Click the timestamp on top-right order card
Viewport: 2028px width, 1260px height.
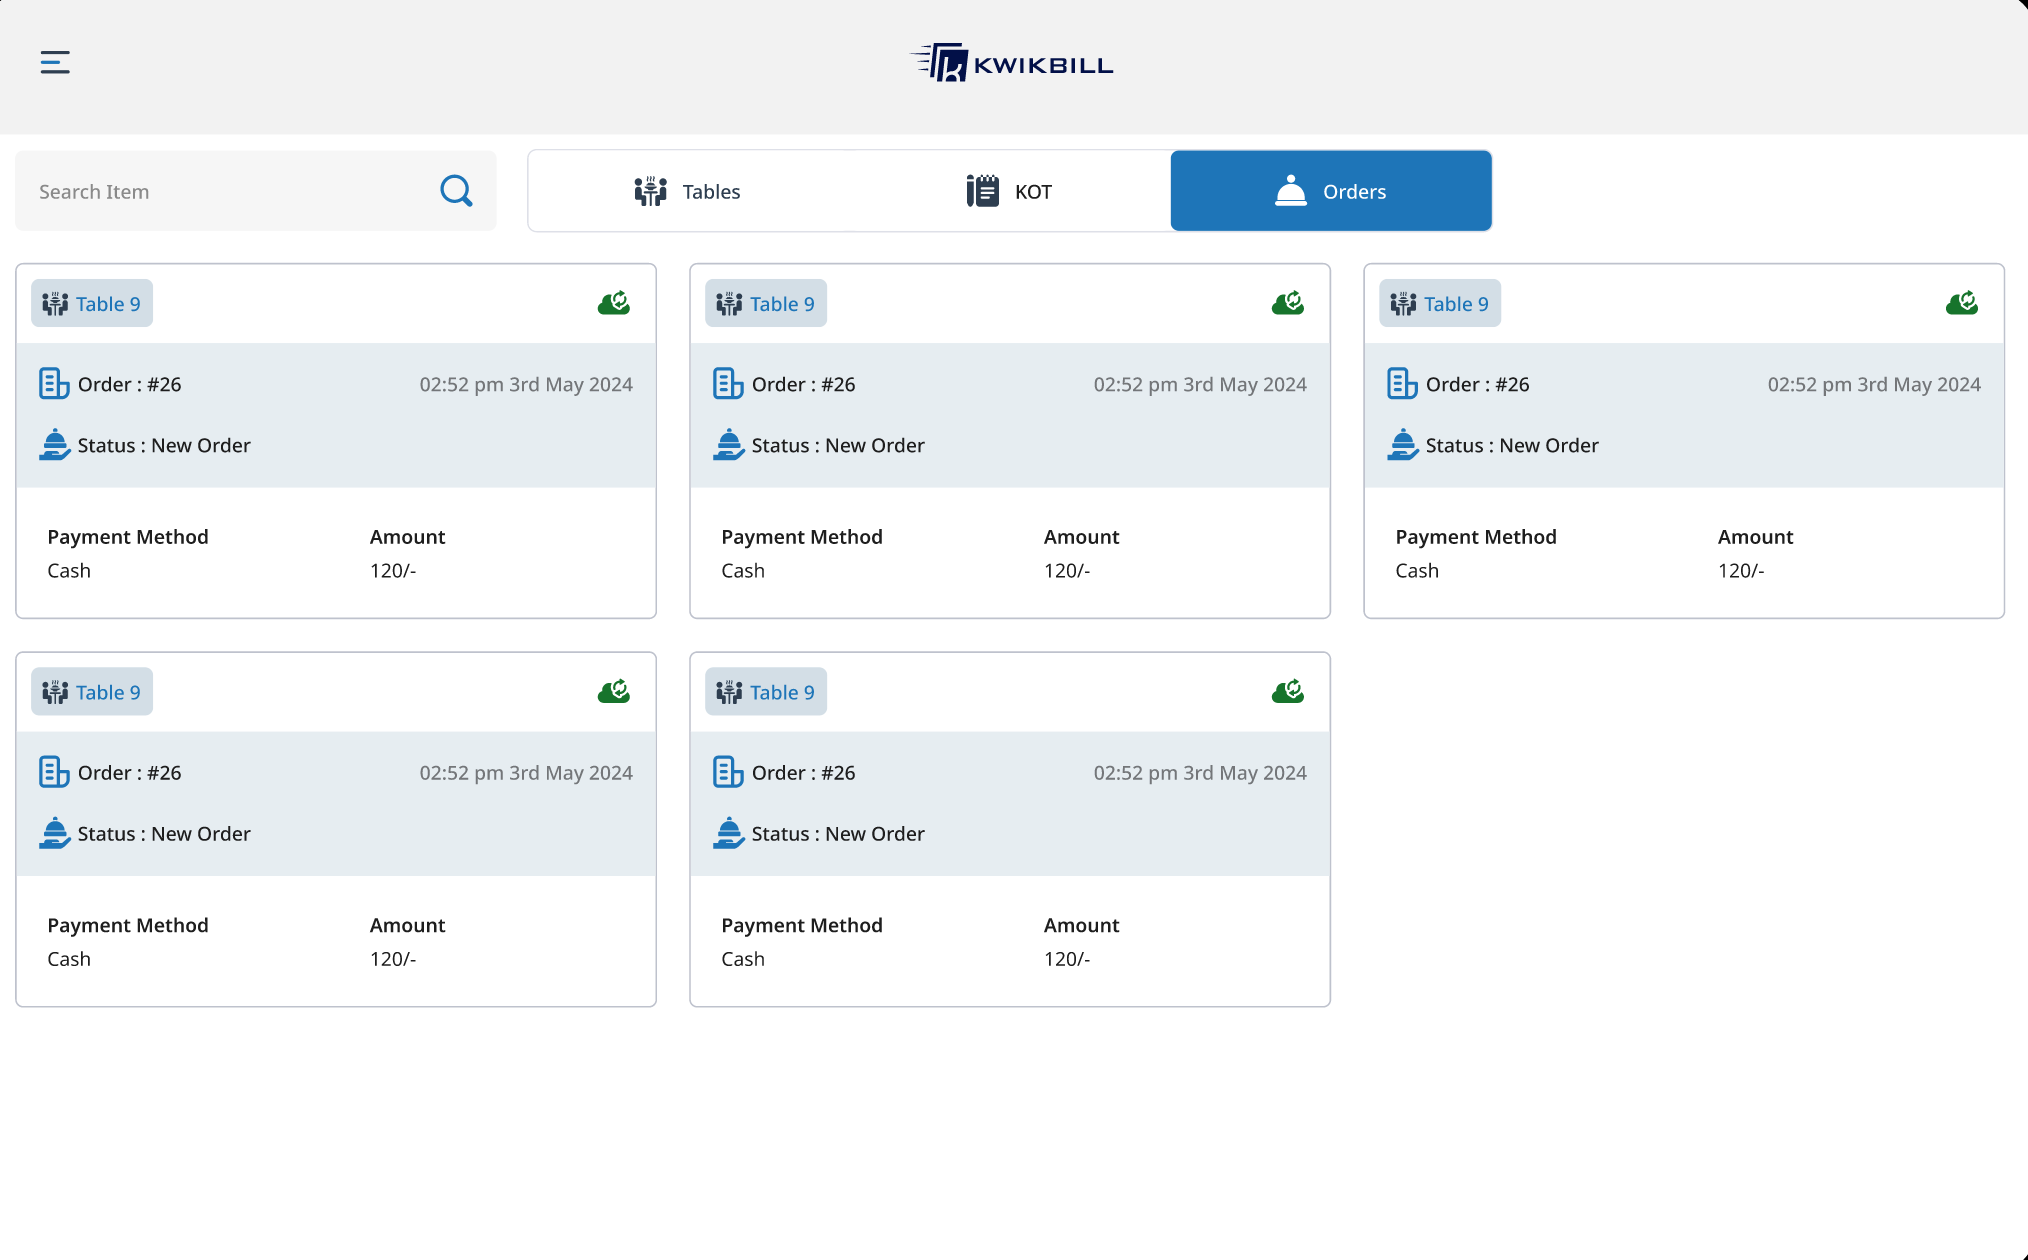pyautogui.click(x=1874, y=385)
